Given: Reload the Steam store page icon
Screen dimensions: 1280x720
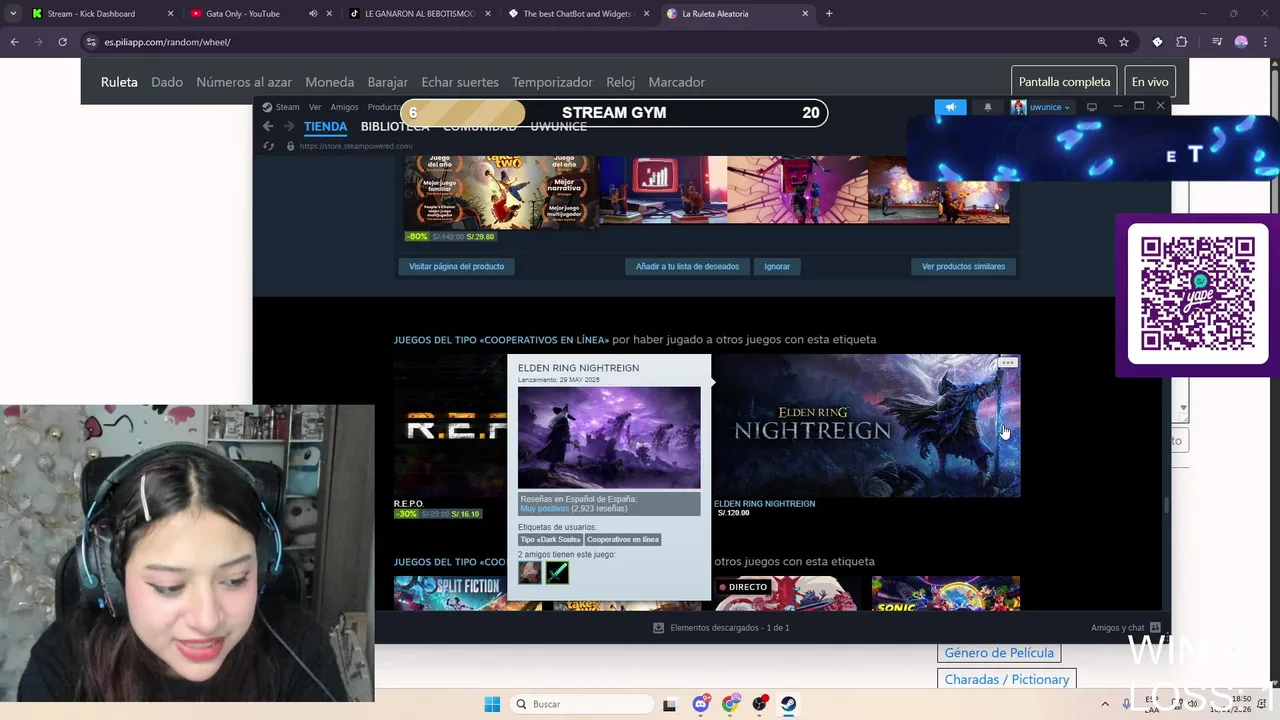Looking at the screenshot, I should (268, 146).
